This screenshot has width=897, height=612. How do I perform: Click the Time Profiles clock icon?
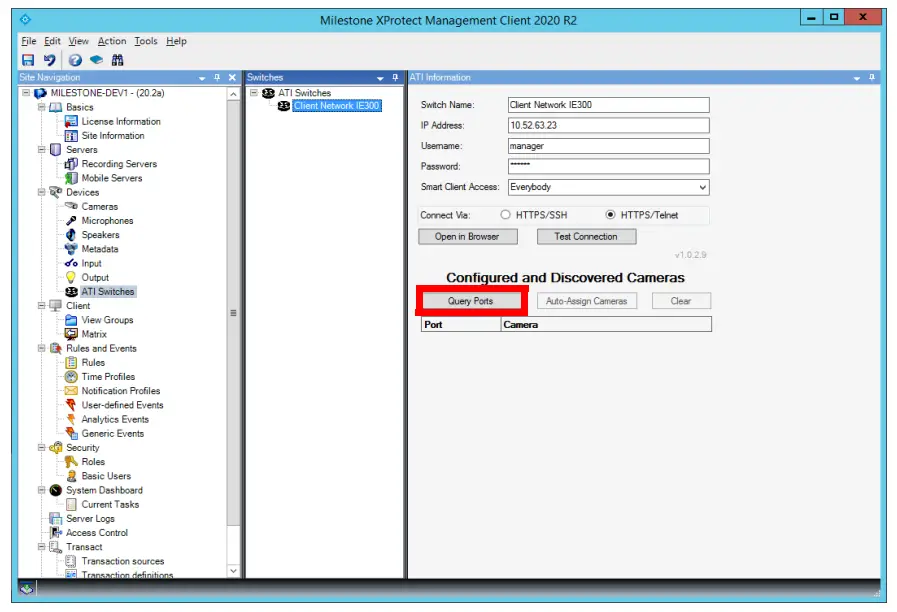71,376
